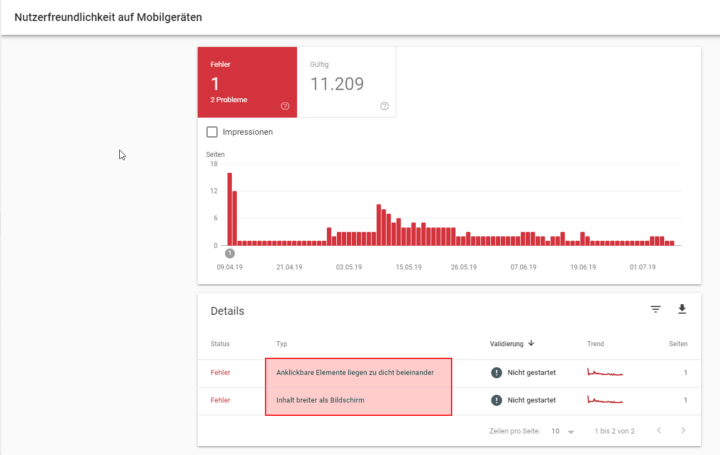This screenshot has width=720, height=455.
Task: Open 'Inhalt breiter als Bildschirm' issue
Action: (320, 400)
